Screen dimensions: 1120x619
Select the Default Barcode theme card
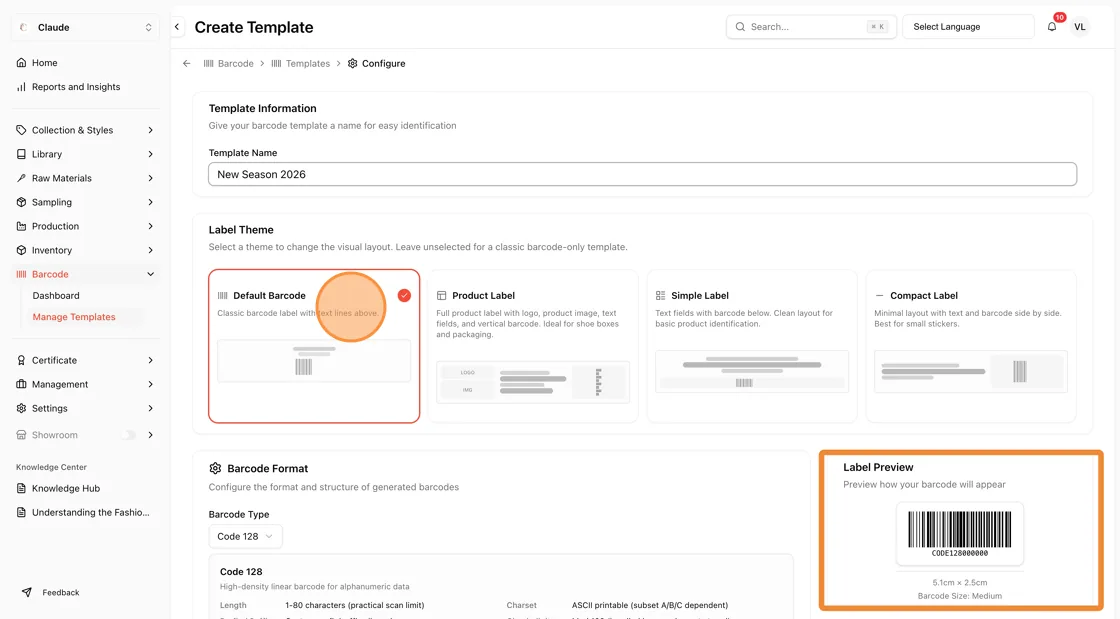(314, 346)
